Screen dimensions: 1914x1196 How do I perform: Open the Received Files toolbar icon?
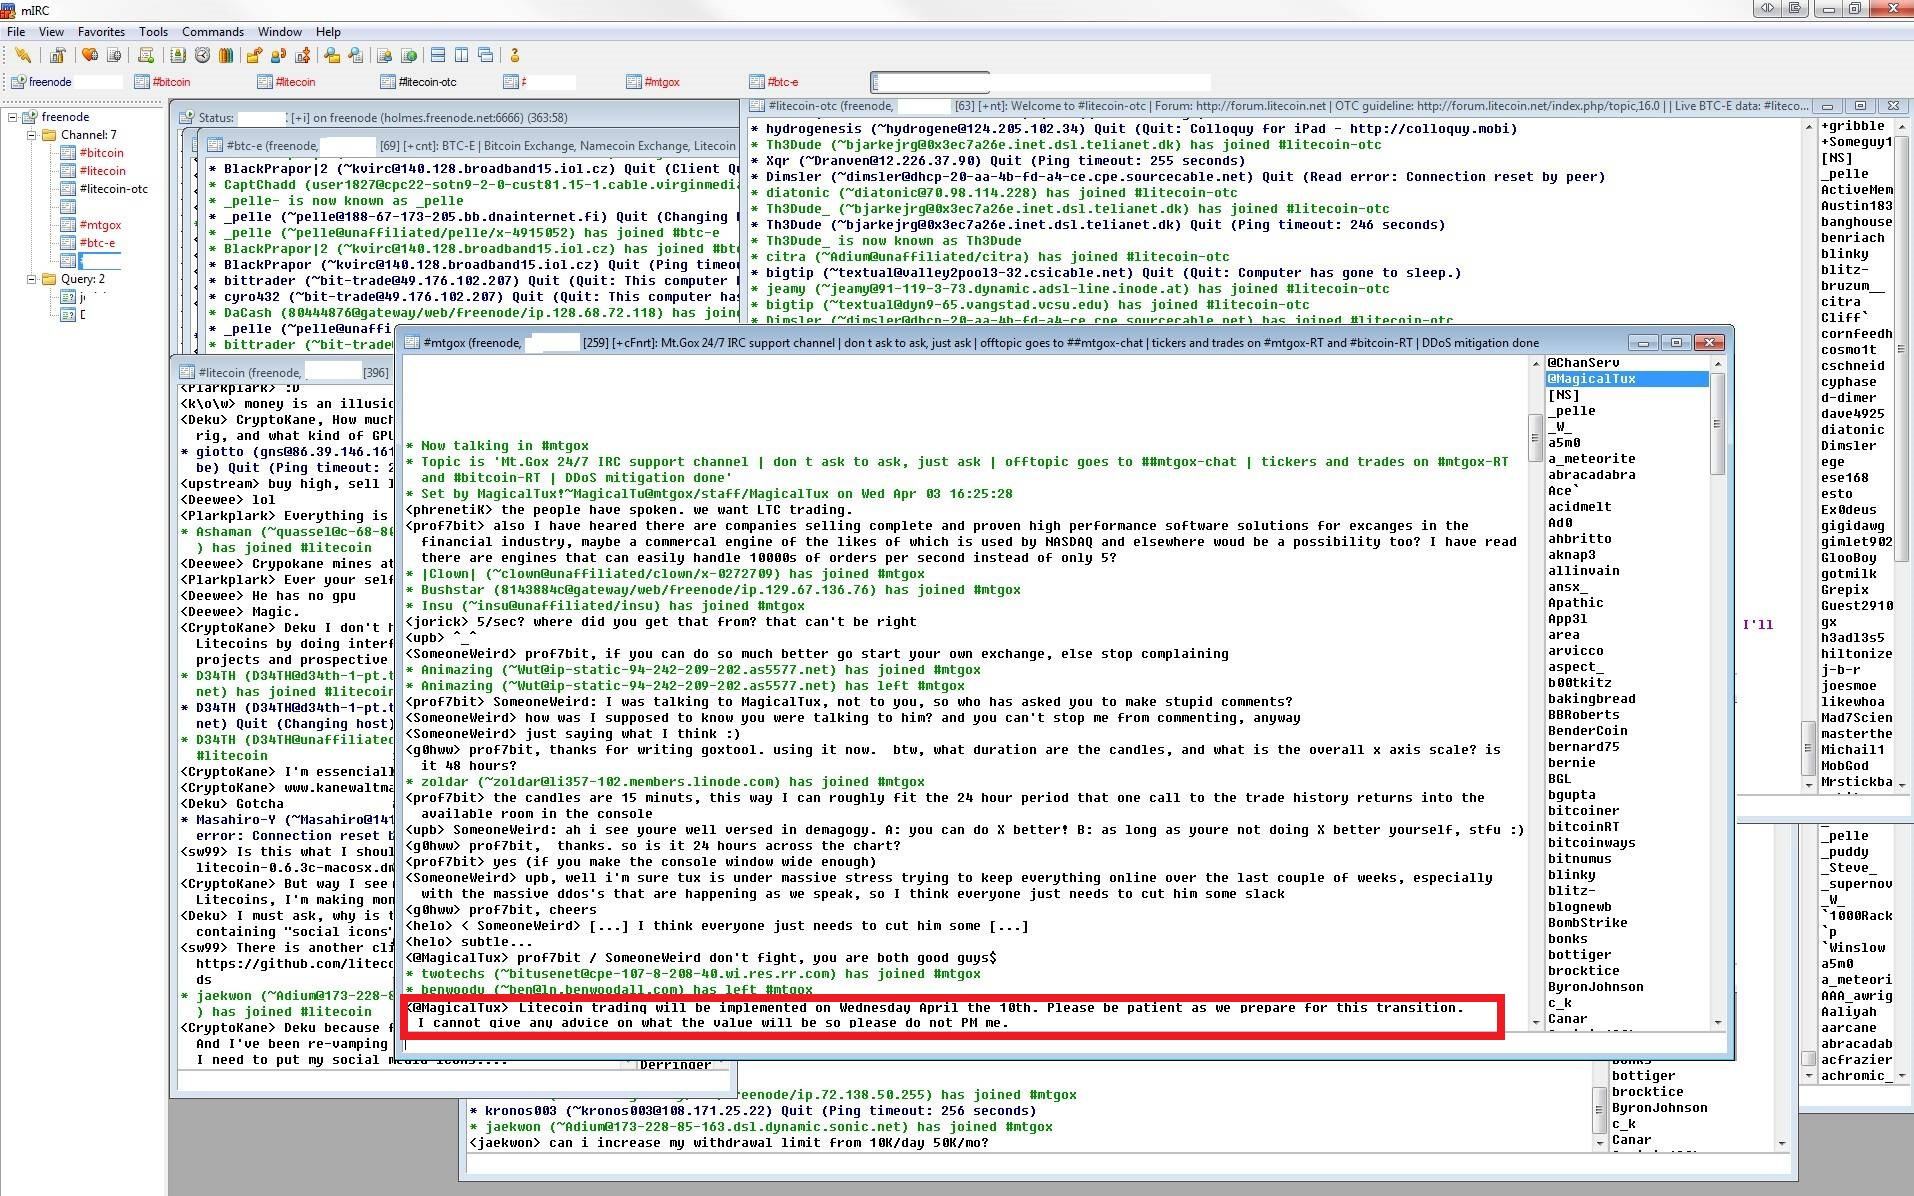point(332,56)
